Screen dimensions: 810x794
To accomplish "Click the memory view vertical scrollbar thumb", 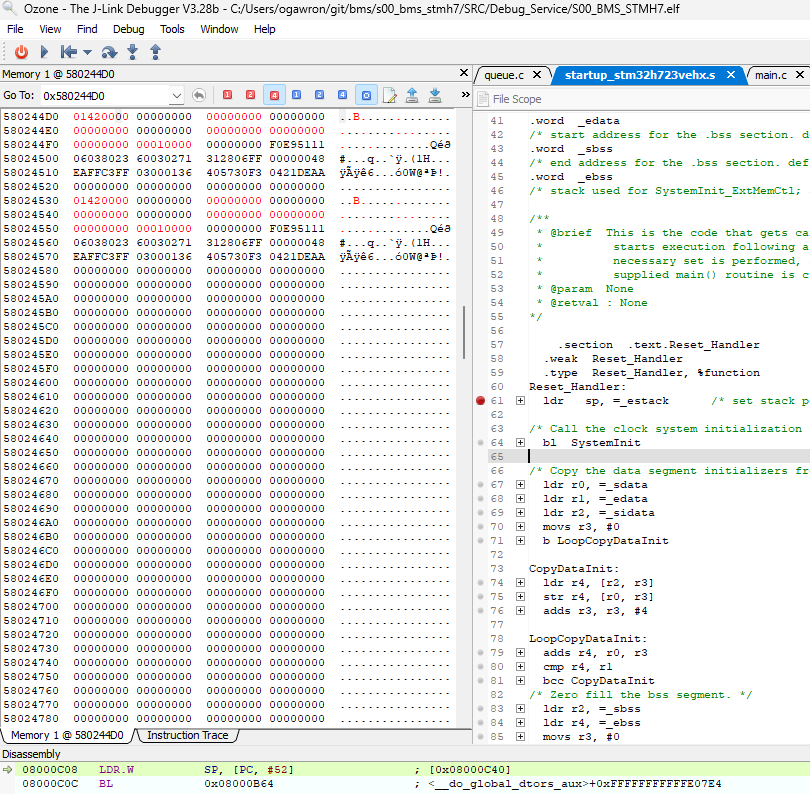I will (464, 332).
